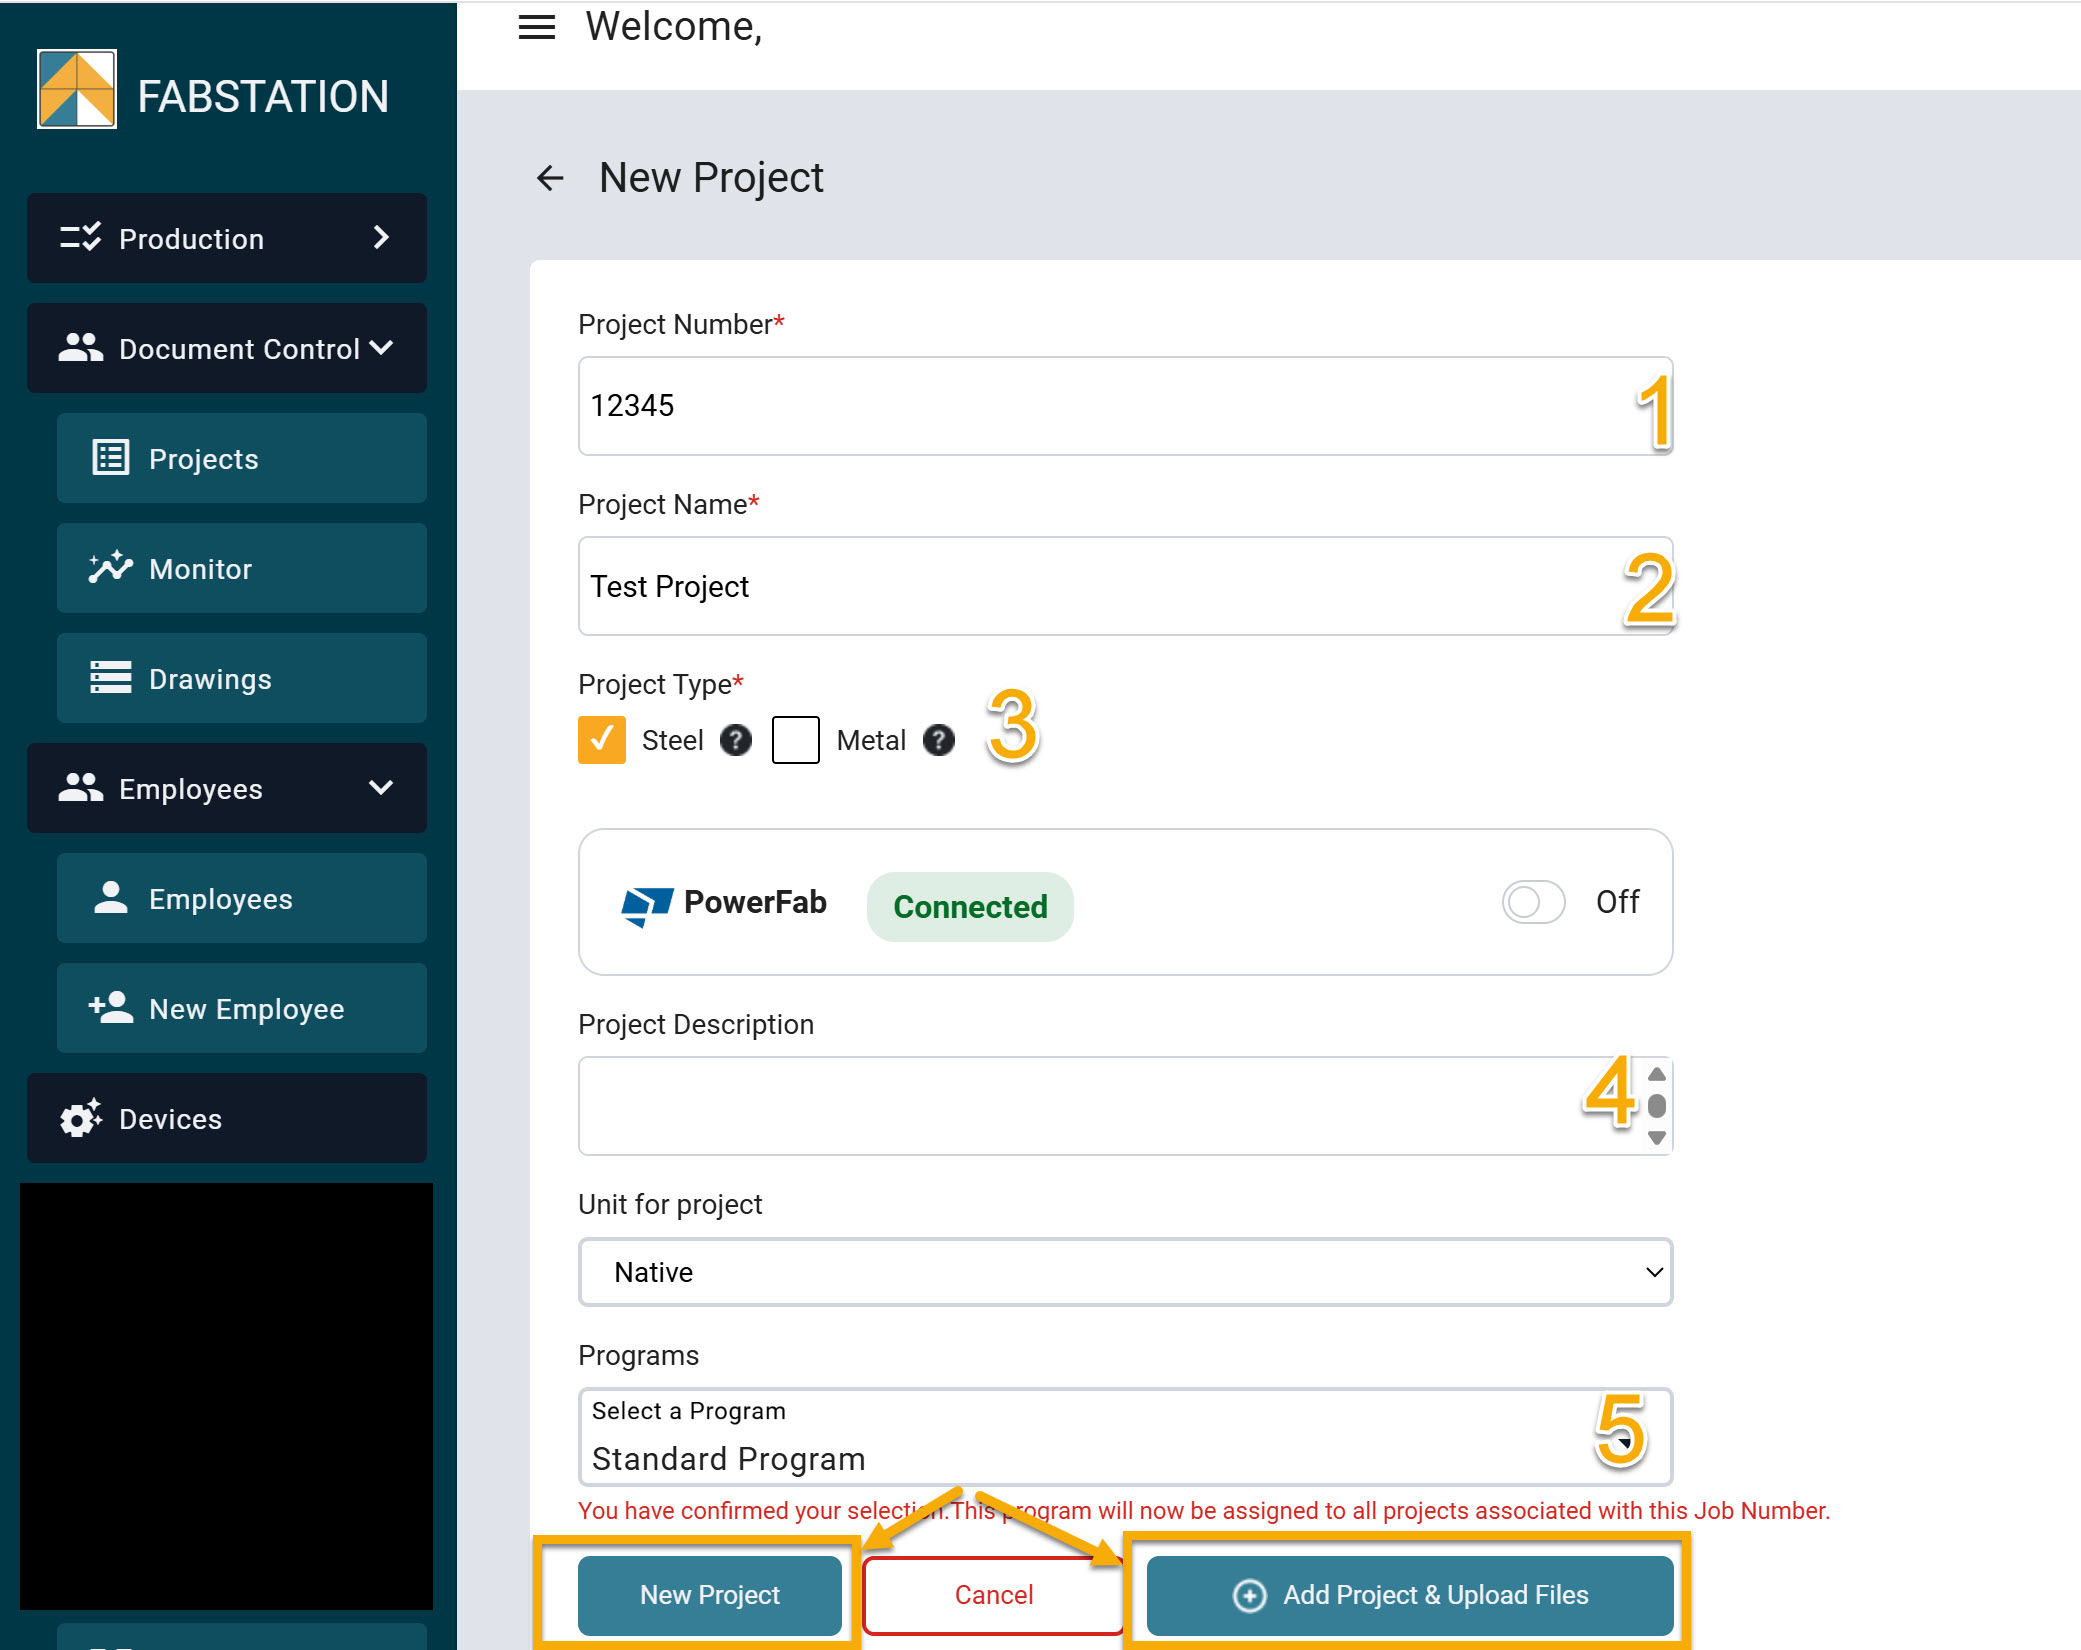Click the Project Description scrollbar down arrow
2081x1650 pixels.
[x=1657, y=1138]
